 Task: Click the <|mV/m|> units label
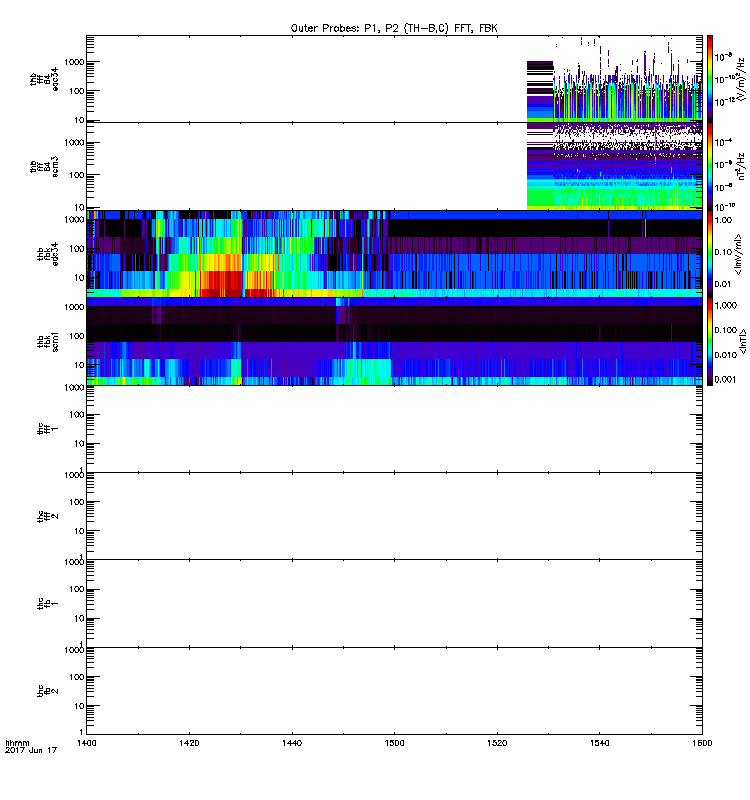pyautogui.click(x=738, y=254)
